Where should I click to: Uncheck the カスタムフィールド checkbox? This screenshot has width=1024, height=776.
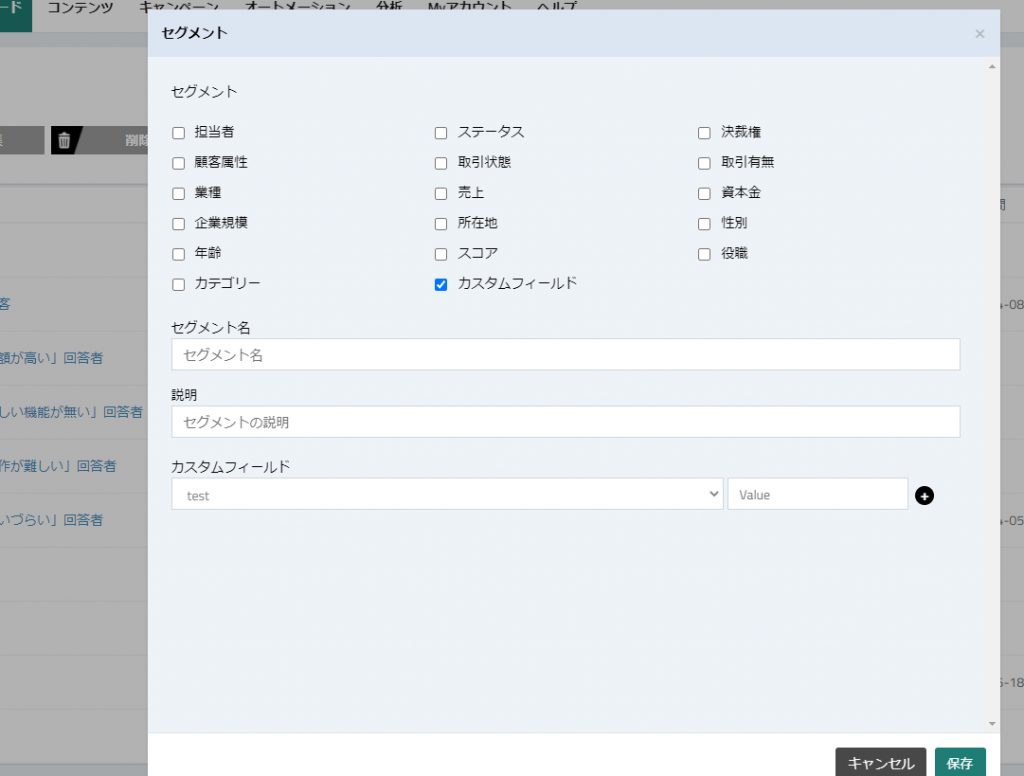pos(441,285)
